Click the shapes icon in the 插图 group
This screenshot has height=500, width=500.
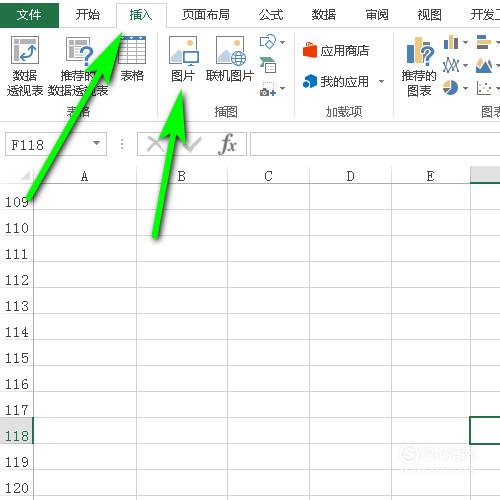[268, 42]
